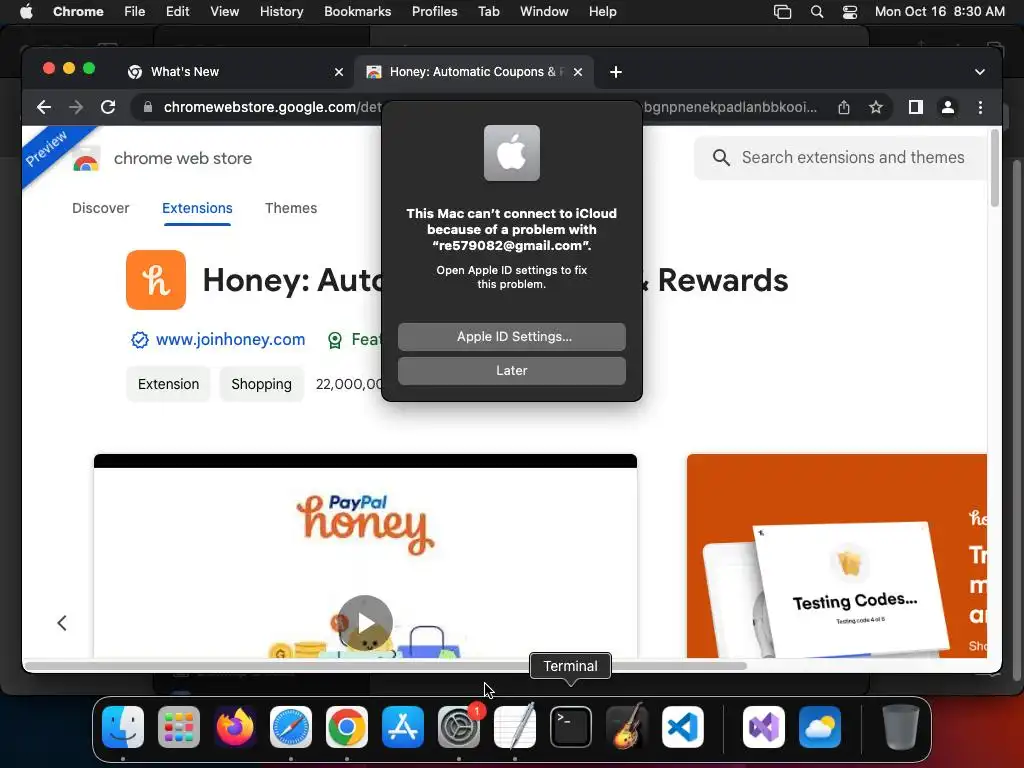This screenshot has width=1024, height=768.
Task: Click the address bar URL
Action: 272,107
